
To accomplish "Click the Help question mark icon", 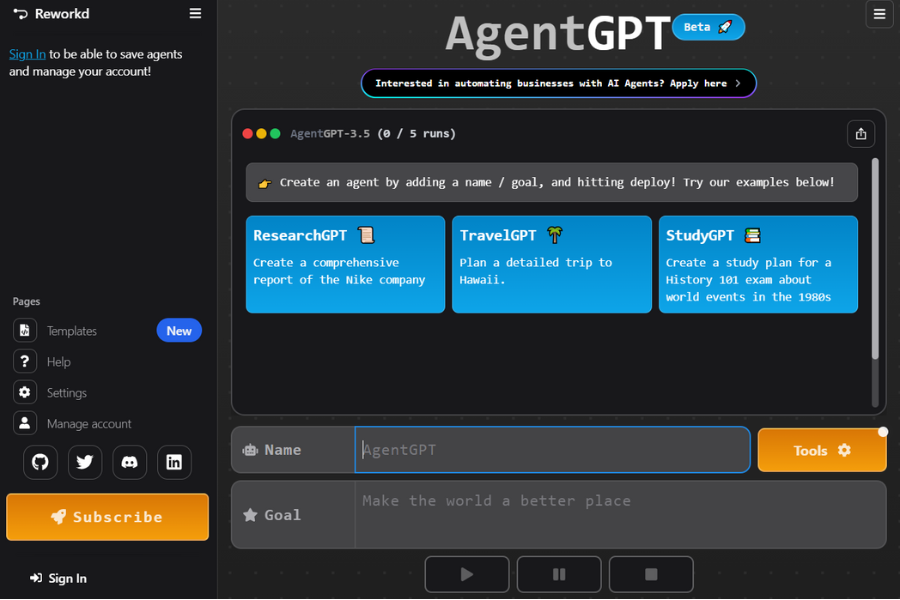I will point(24,361).
